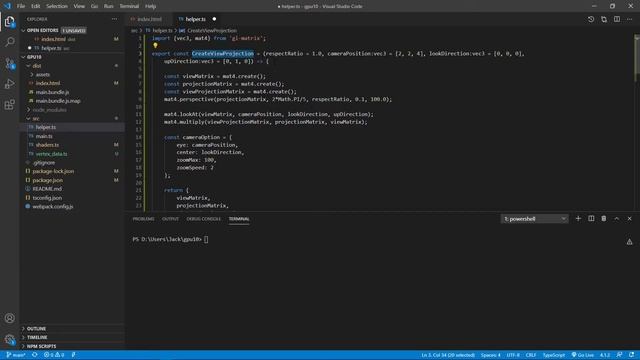Select the Terminal panel tab

point(239,219)
